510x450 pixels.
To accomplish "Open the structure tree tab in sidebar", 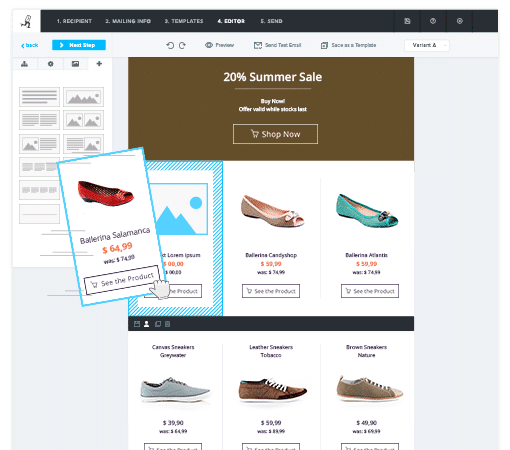I will 25,64.
